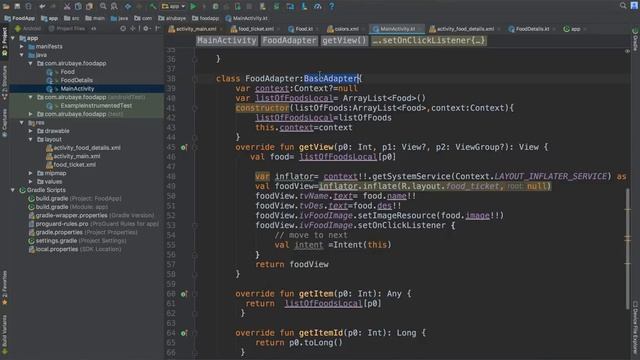The image size is (640, 360).
Task: Expand the values folder
Action: 31,182
